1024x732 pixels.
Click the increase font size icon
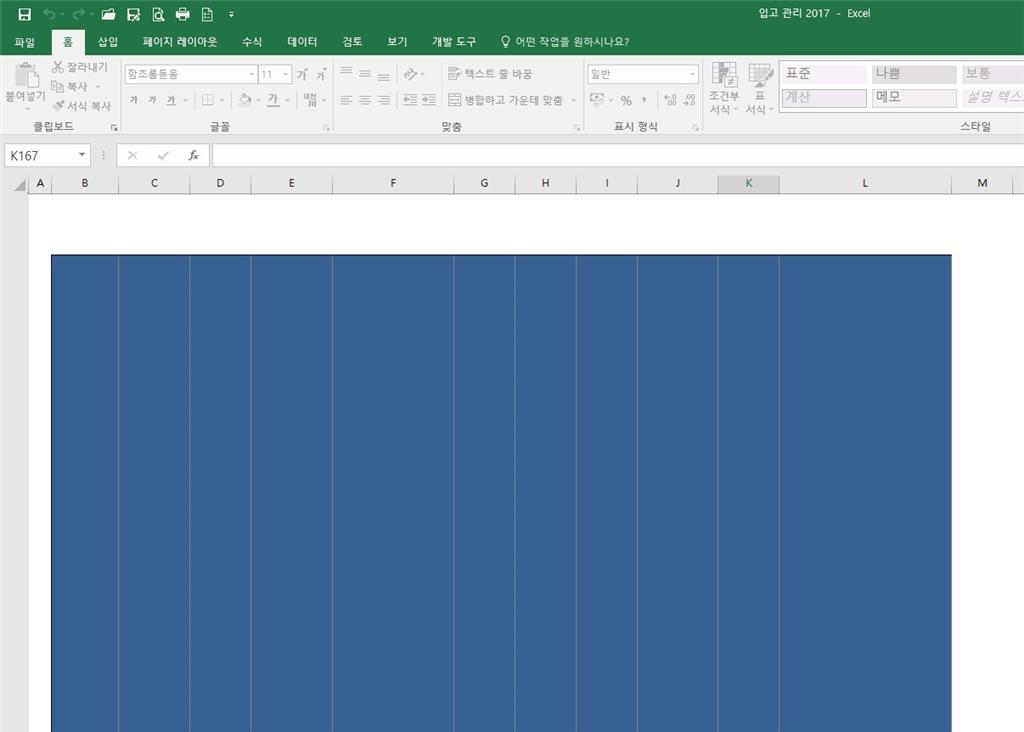[302, 74]
